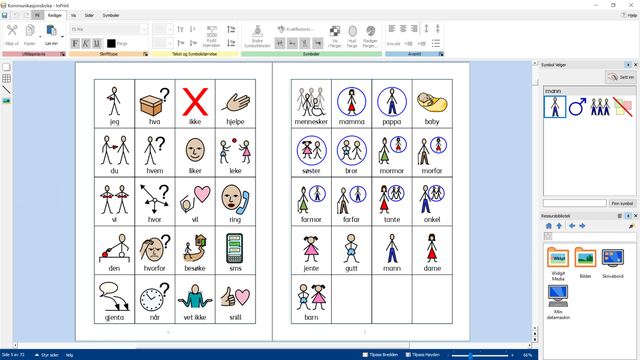Switch to the Symboler ribbon tab

click(111, 16)
